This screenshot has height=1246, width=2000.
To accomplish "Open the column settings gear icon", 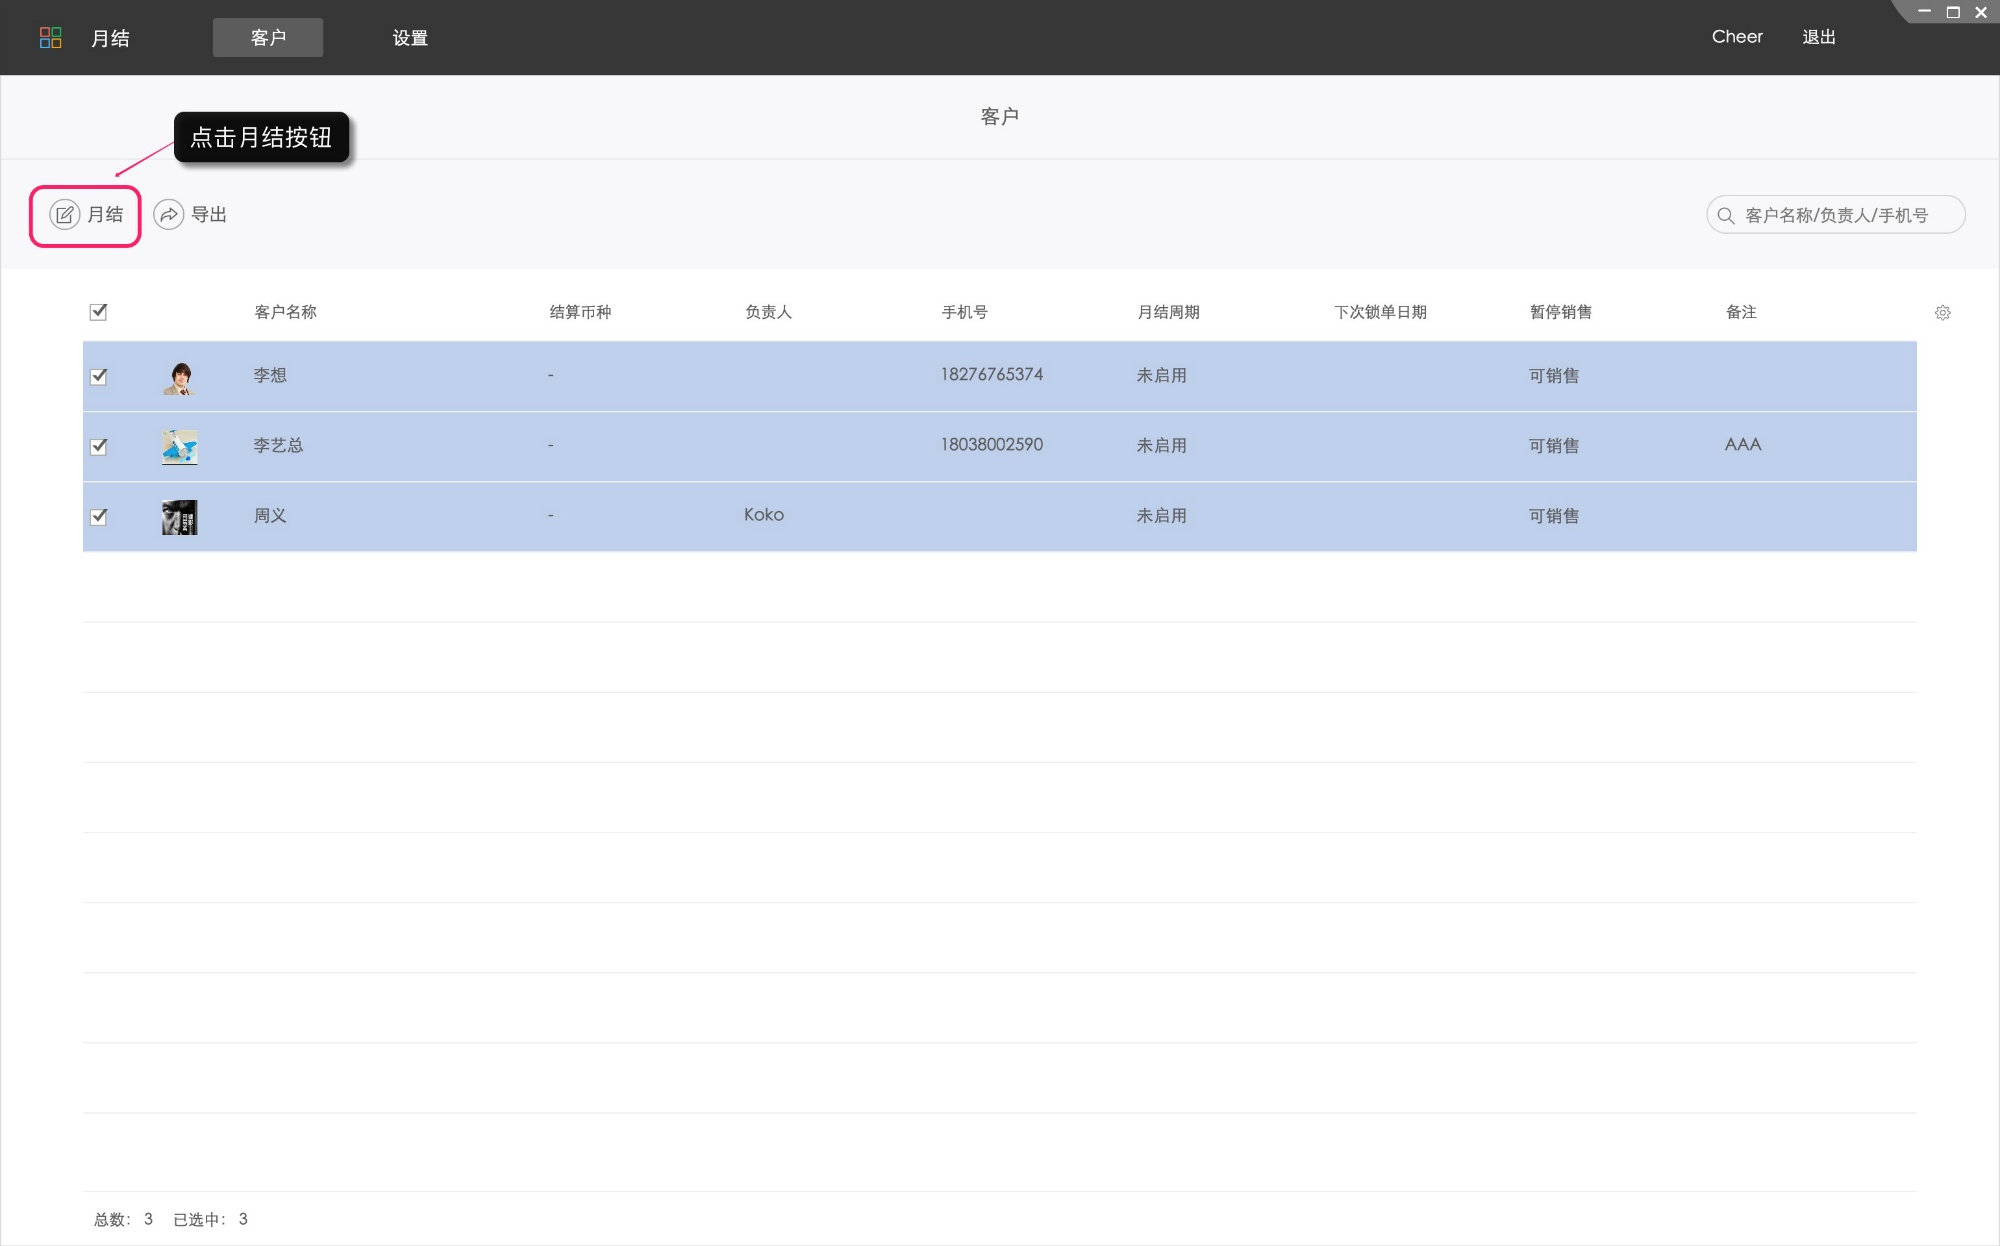I will tap(1942, 313).
